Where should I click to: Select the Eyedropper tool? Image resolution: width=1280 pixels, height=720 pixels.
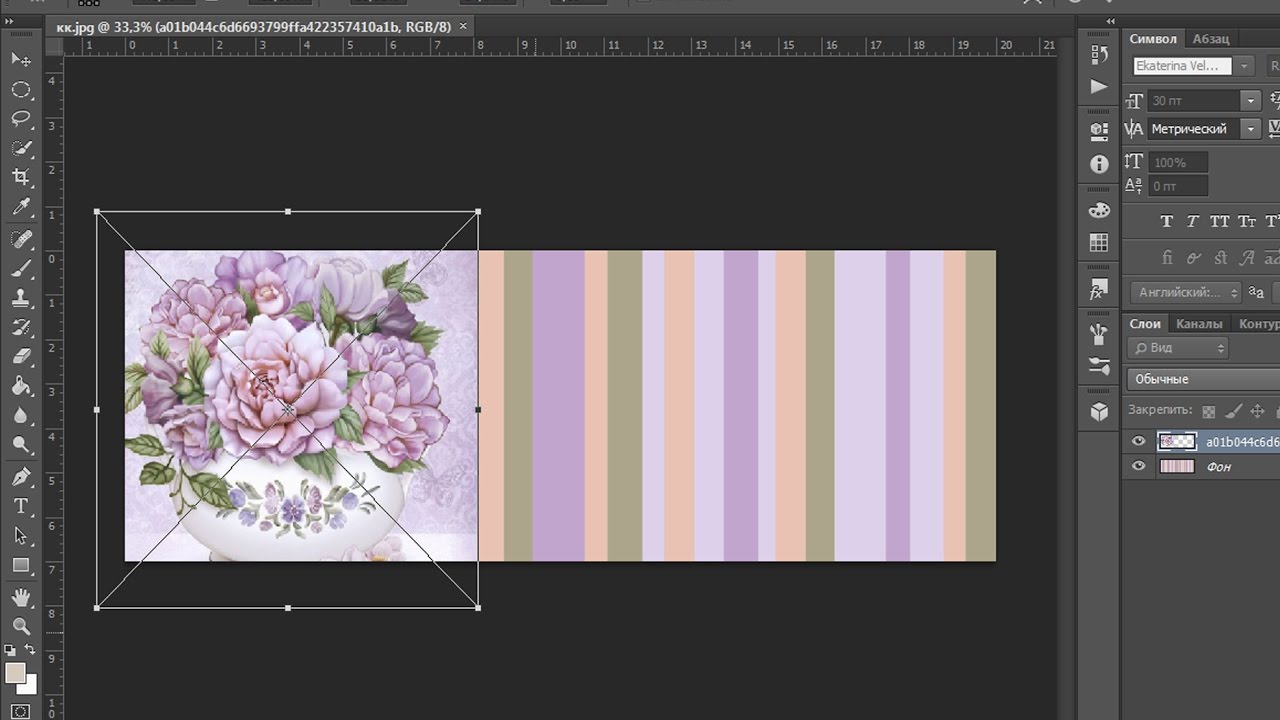tap(20, 207)
